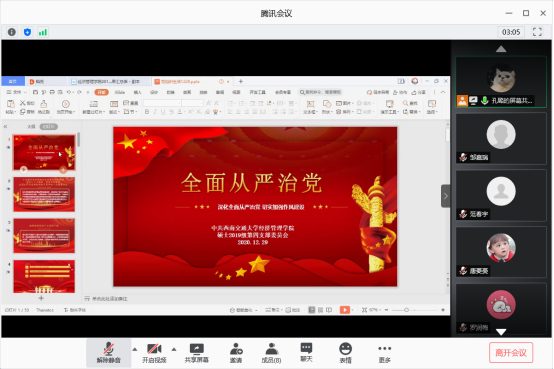Adjust the zoom slider in the shared presentation
This screenshot has height=369, width=554.
click(x=406, y=310)
